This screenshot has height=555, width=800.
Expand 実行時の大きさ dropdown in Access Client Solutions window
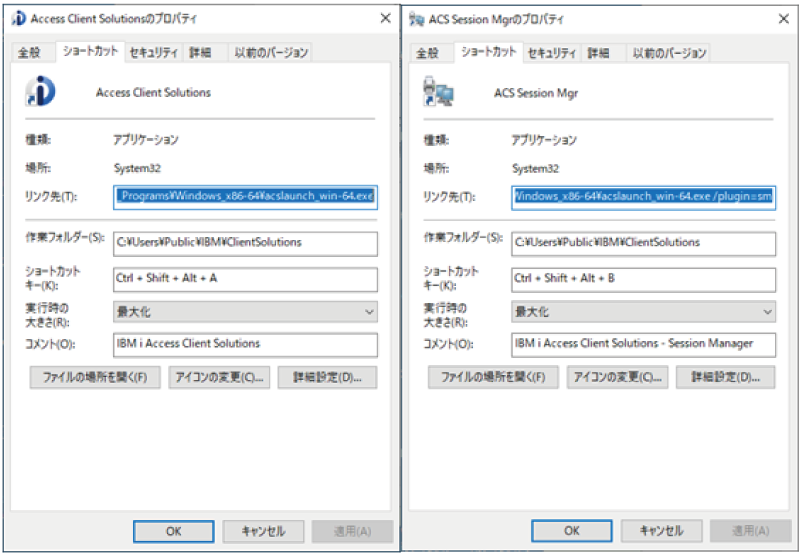tap(245, 312)
